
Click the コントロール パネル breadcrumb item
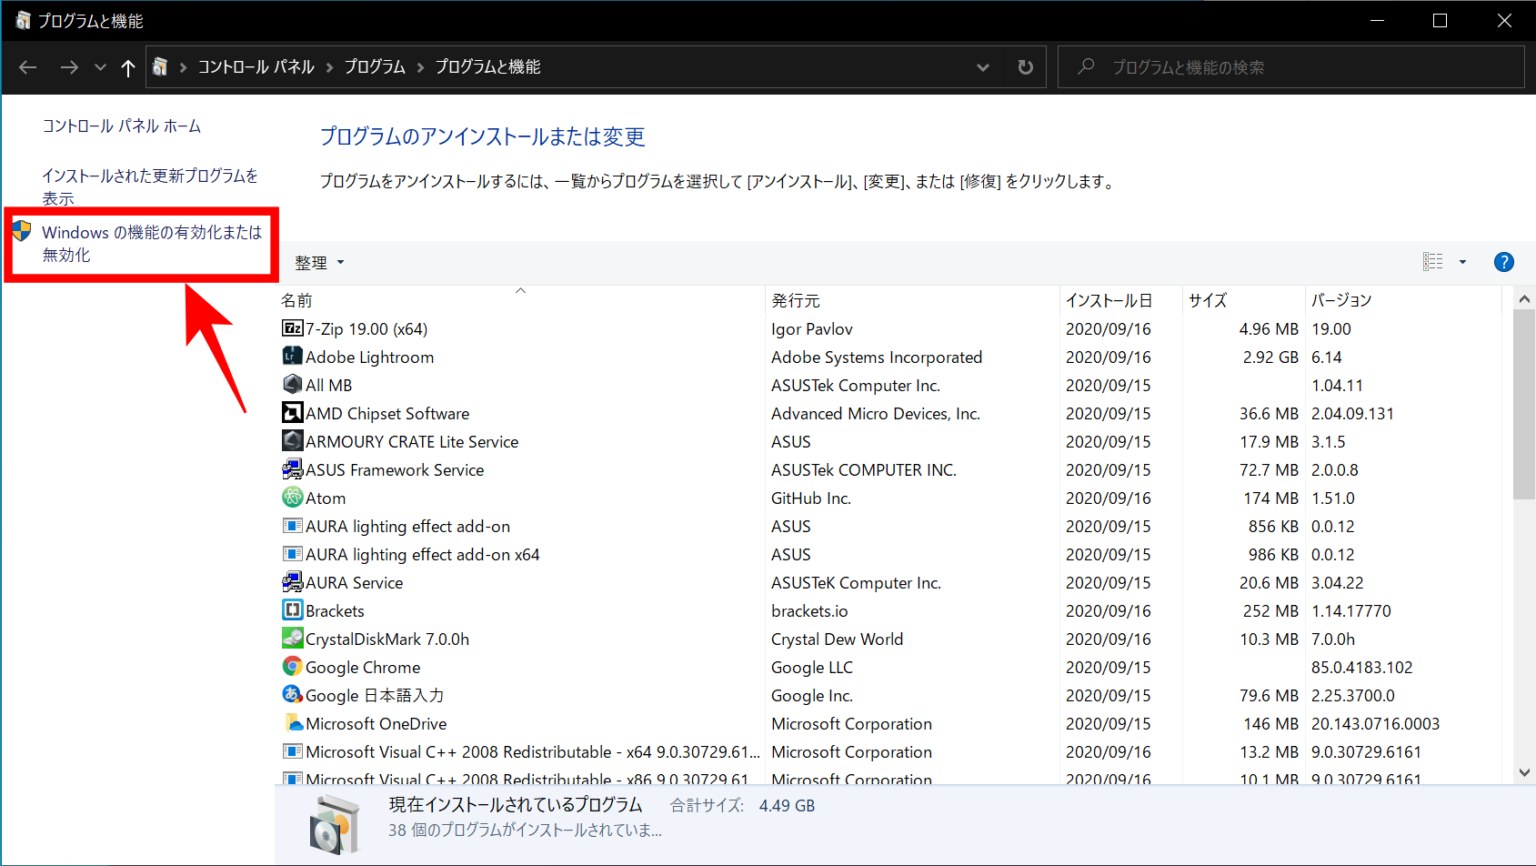click(256, 66)
